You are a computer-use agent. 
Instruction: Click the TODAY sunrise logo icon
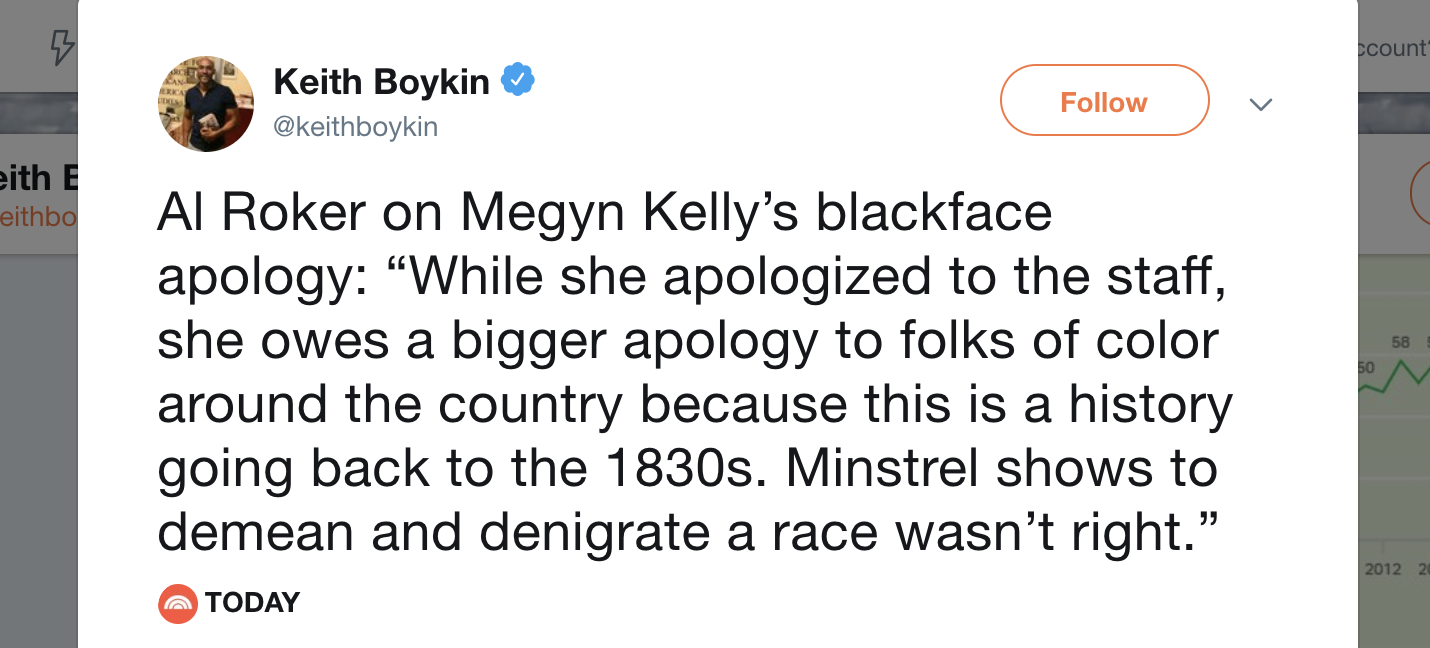(178, 603)
